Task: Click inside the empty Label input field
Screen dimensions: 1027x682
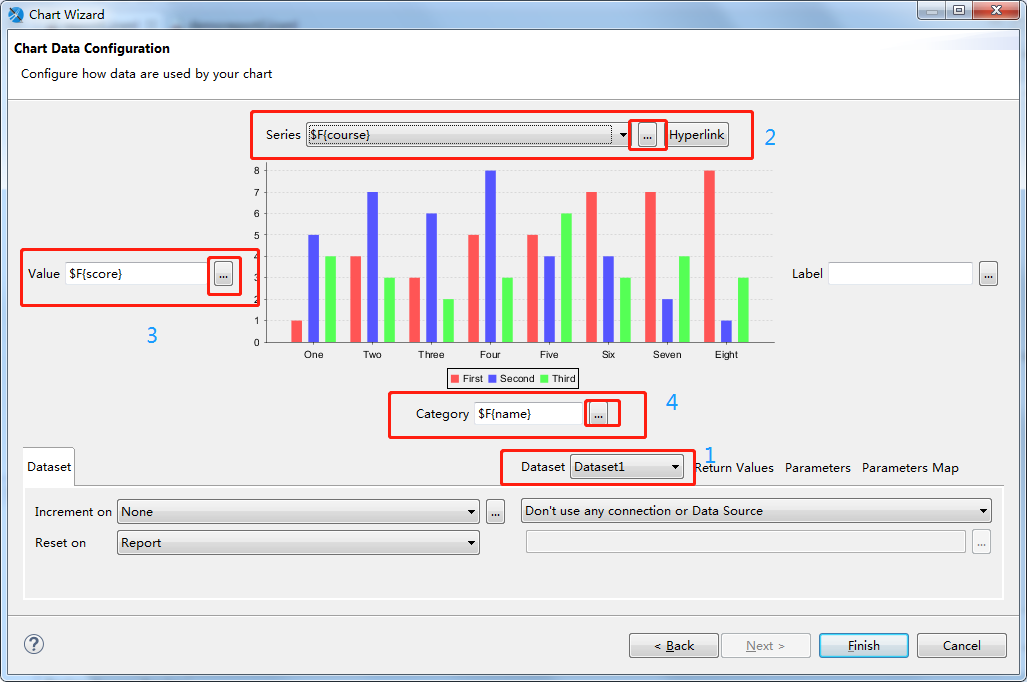Action: [x=899, y=273]
